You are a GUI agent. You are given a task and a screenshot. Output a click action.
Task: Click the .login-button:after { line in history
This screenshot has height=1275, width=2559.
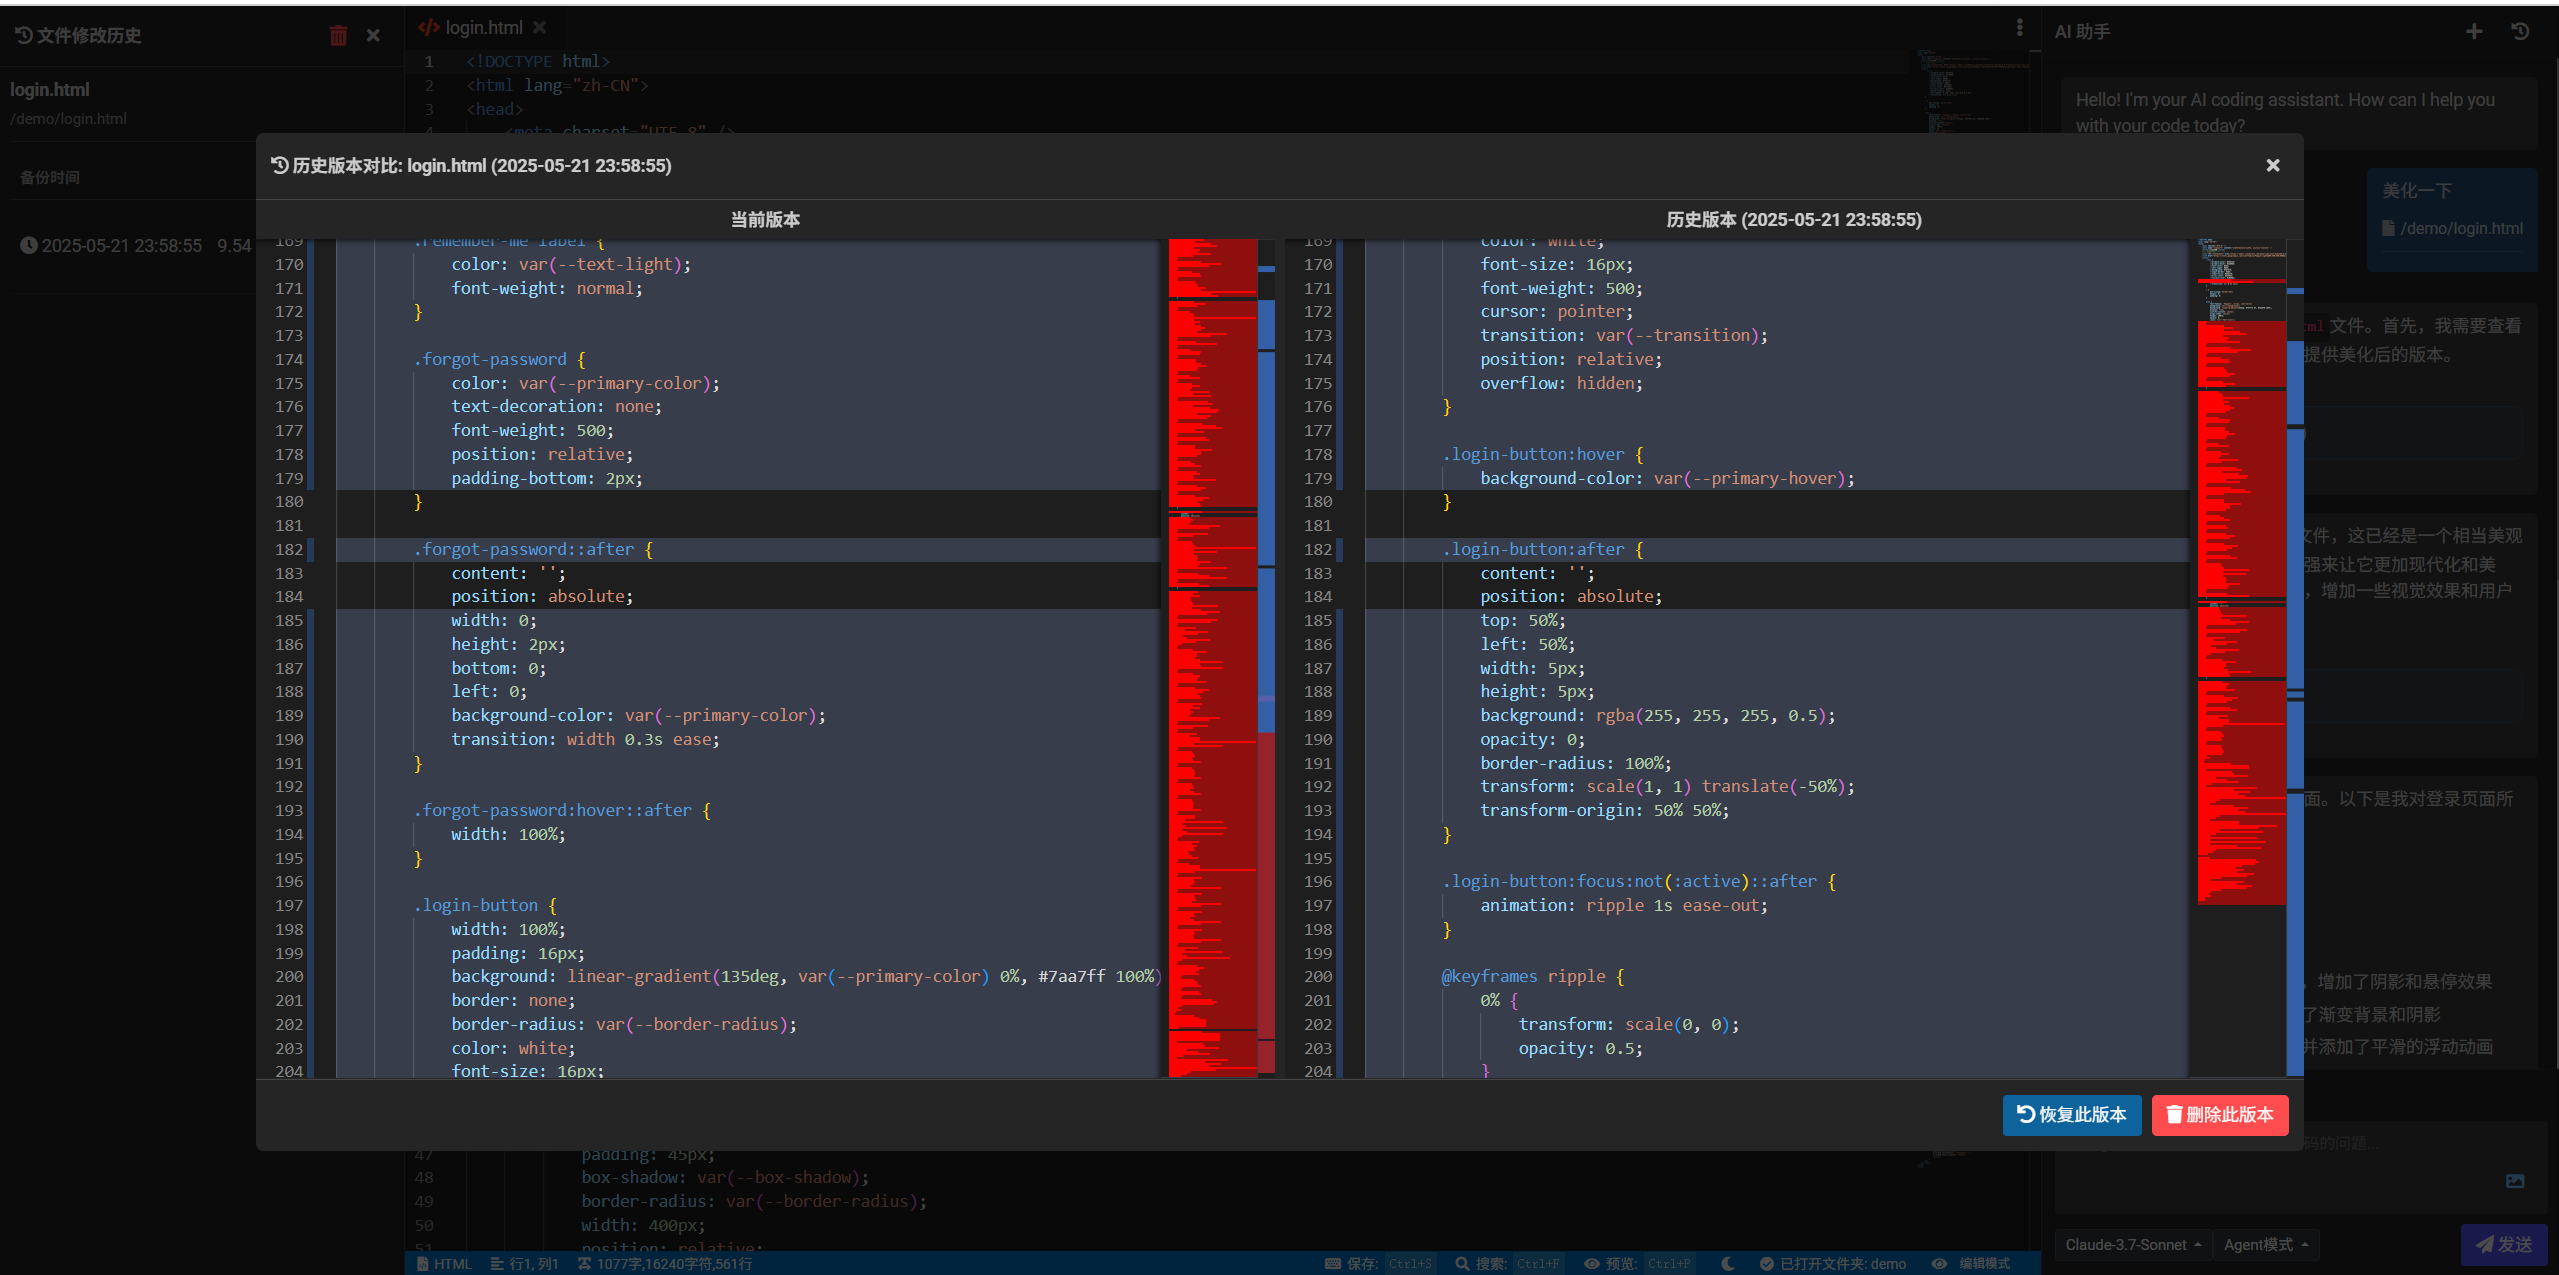click(x=1542, y=549)
